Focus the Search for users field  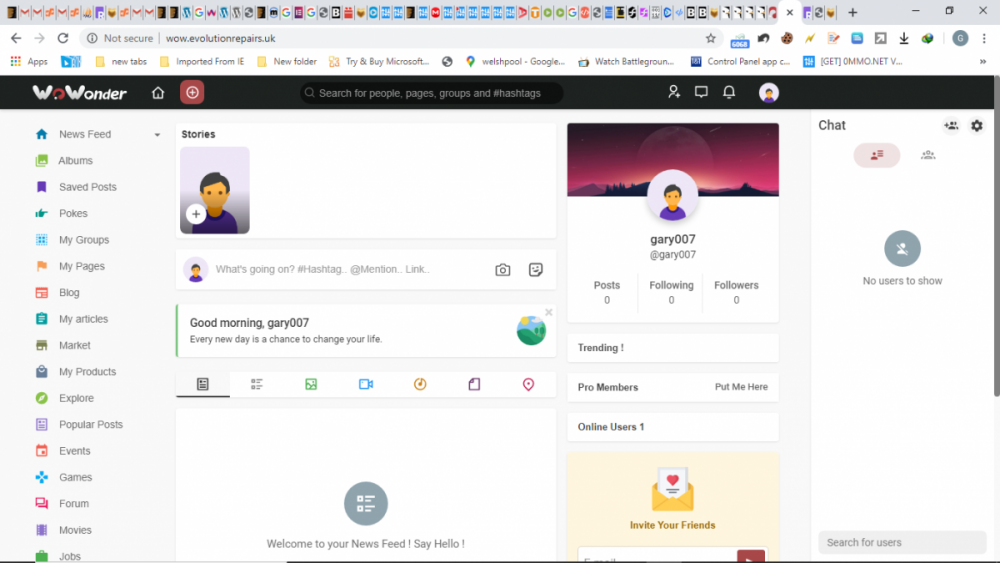coord(902,543)
